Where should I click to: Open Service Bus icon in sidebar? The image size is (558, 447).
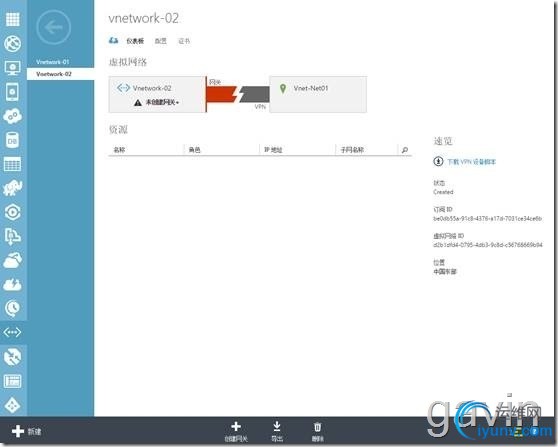pos(12,236)
